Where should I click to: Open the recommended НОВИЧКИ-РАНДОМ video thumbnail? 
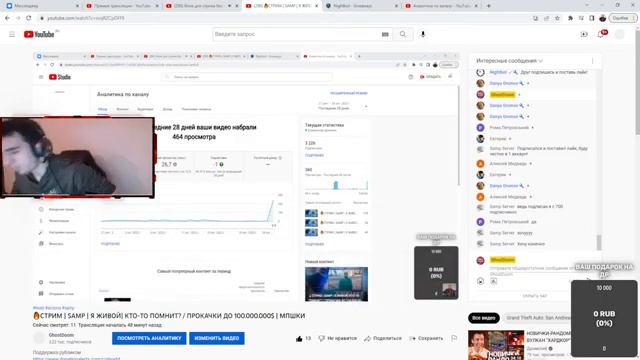pyautogui.click(x=496, y=345)
